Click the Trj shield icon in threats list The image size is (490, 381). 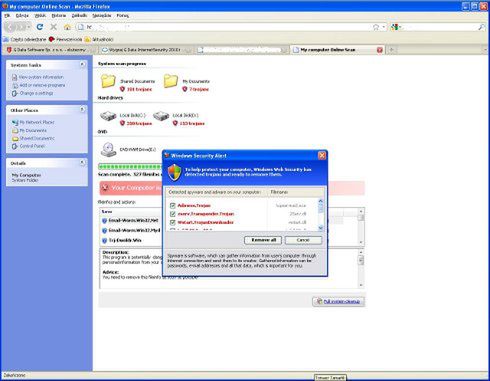tap(104, 240)
